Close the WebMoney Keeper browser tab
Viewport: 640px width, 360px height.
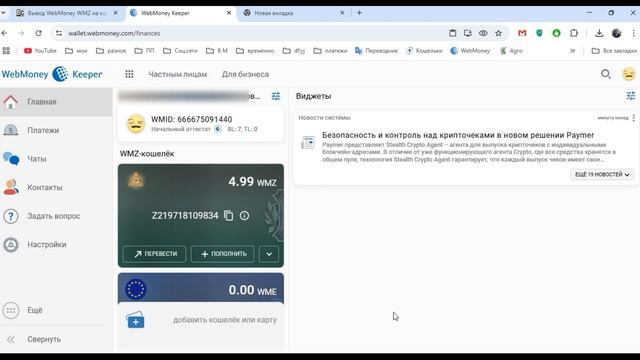pyautogui.click(x=229, y=13)
